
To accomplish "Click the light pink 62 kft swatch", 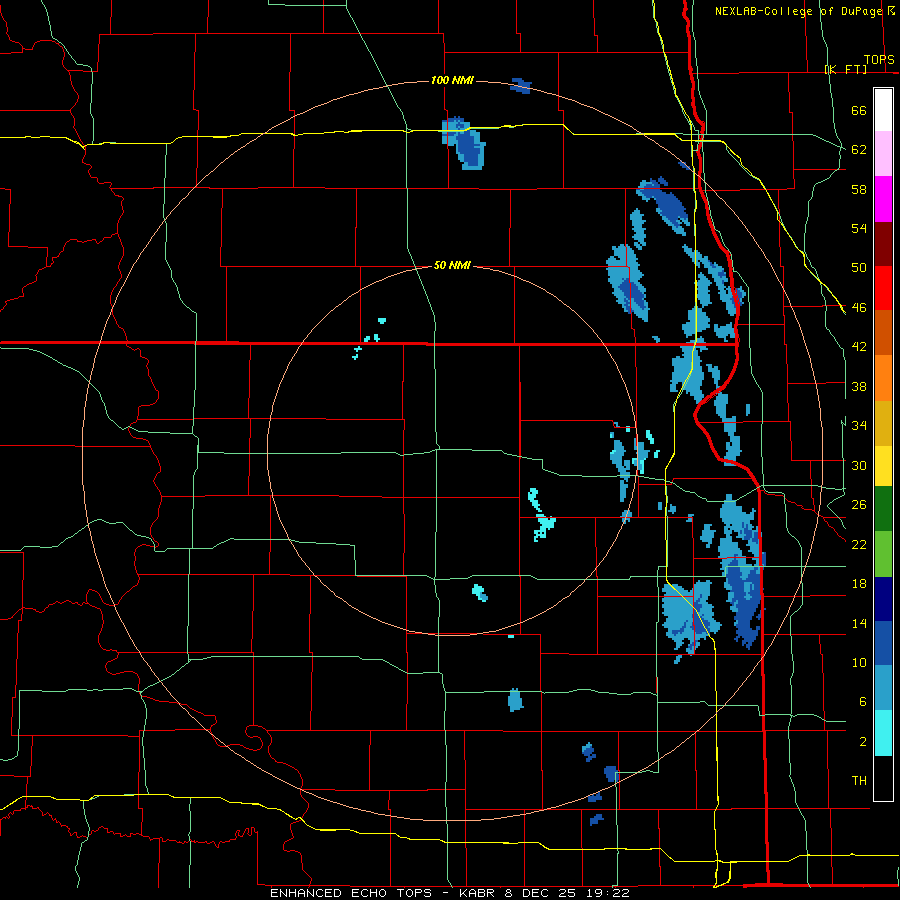I will point(883,154).
